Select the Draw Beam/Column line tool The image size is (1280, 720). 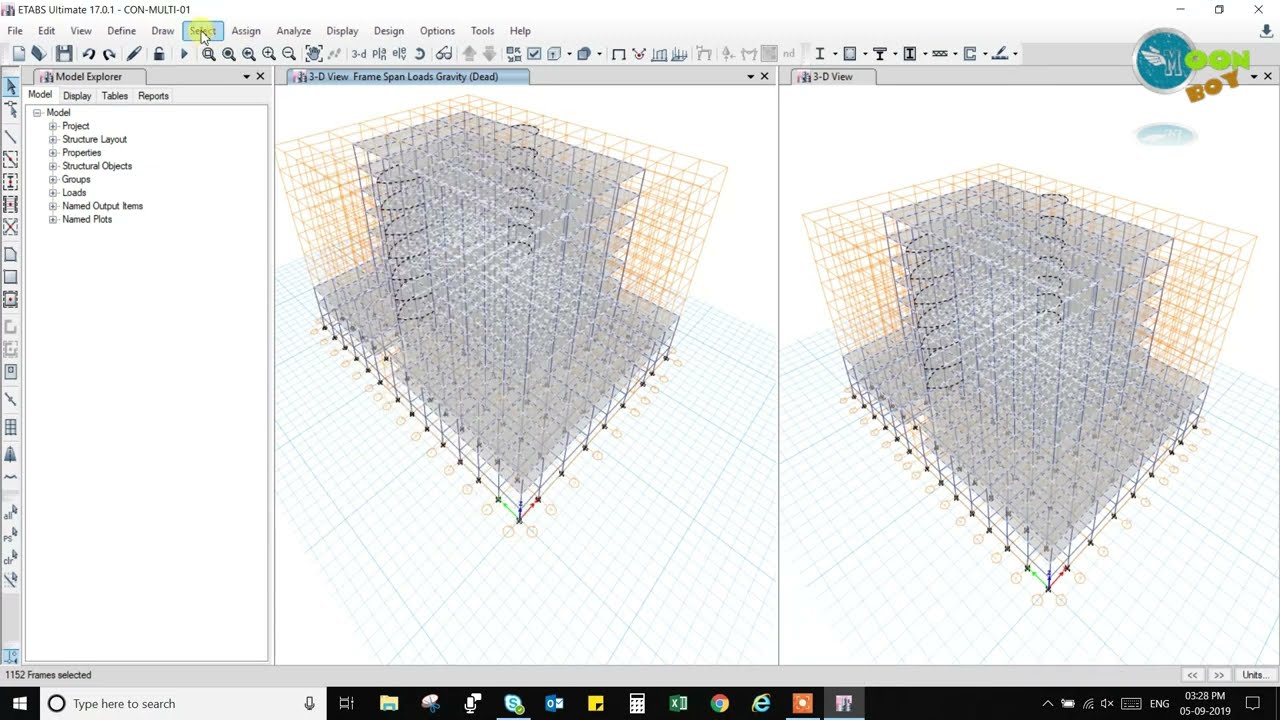point(11,137)
